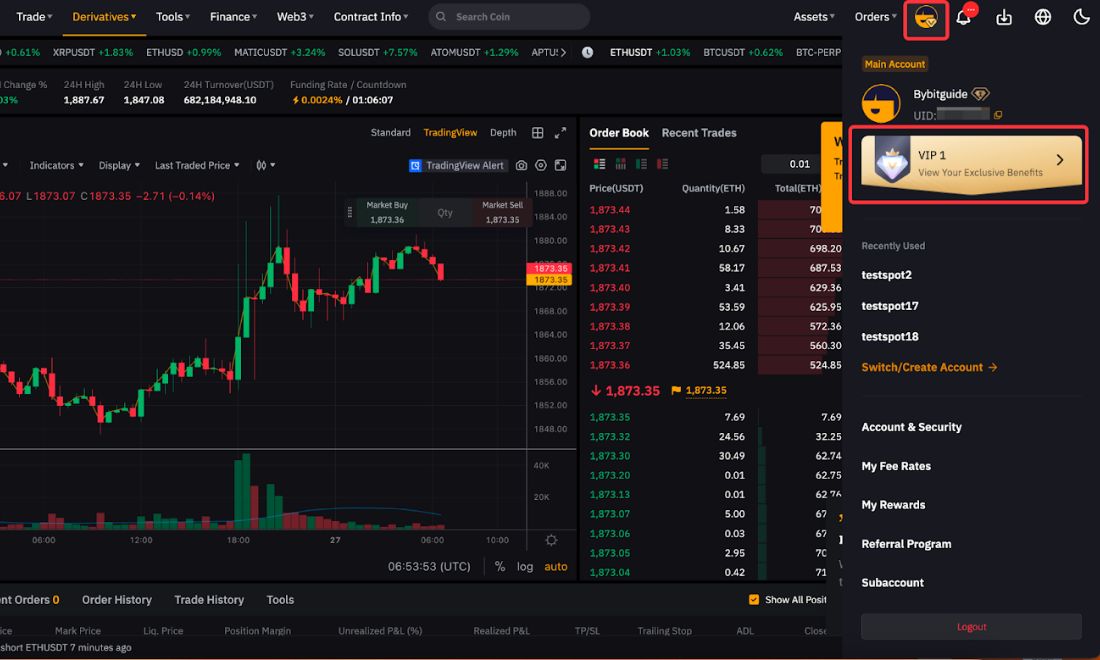
Task: Toggle Show All Positions checkbox
Action: pos(753,600)
